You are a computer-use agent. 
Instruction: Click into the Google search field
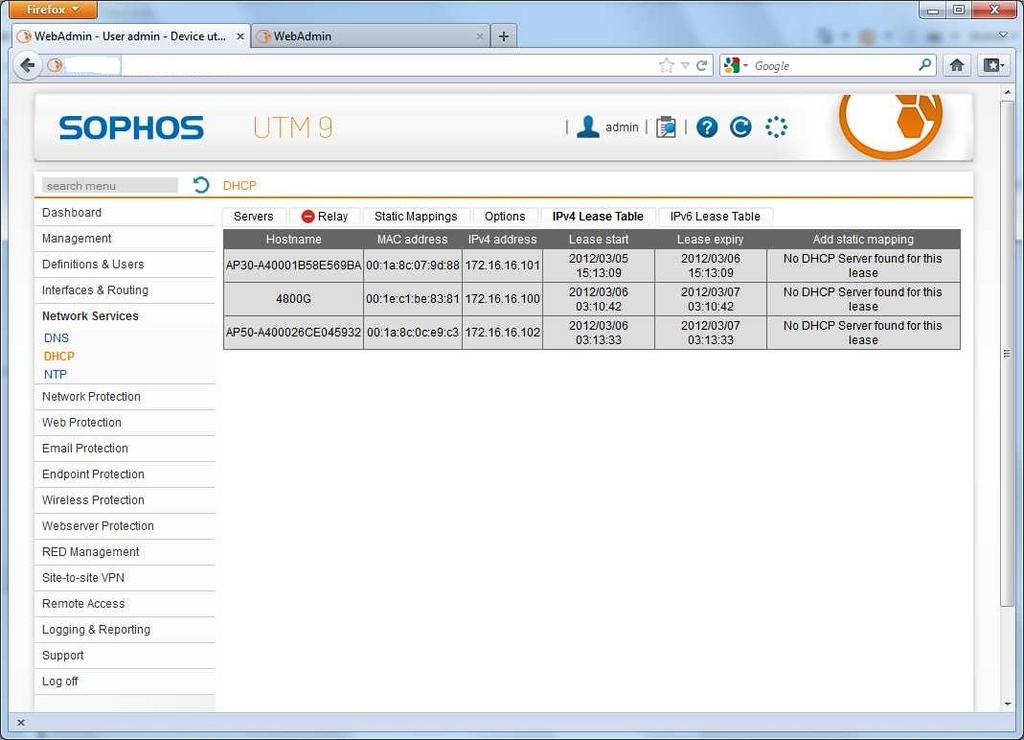click(x=835, y=65)
